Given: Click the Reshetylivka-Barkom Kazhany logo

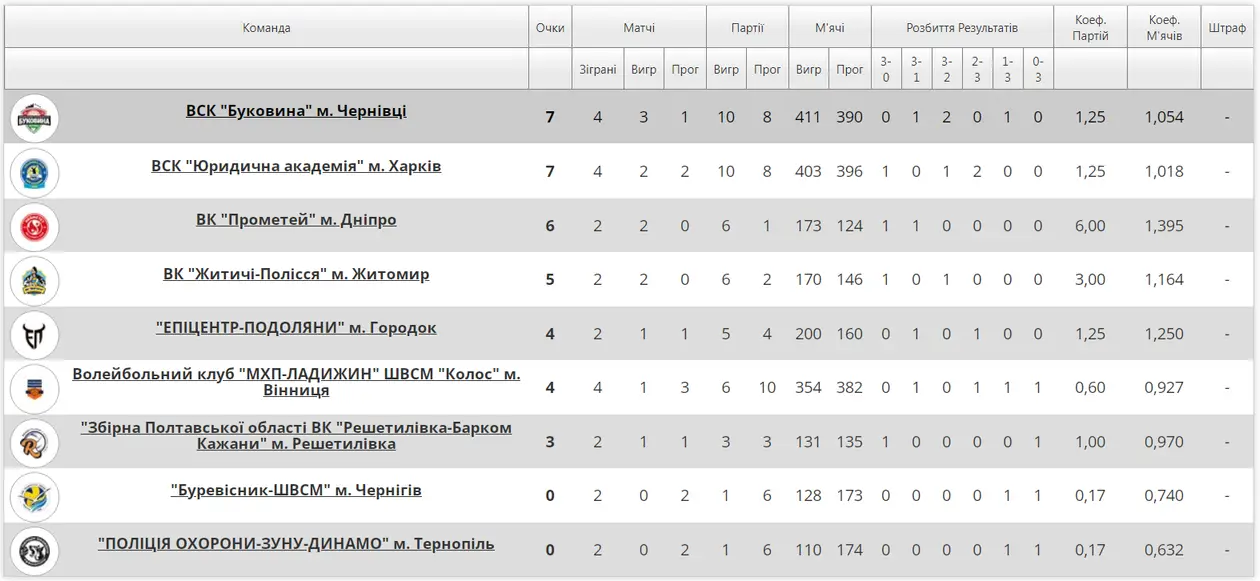Looking at the screenshot, I should 35,443.
